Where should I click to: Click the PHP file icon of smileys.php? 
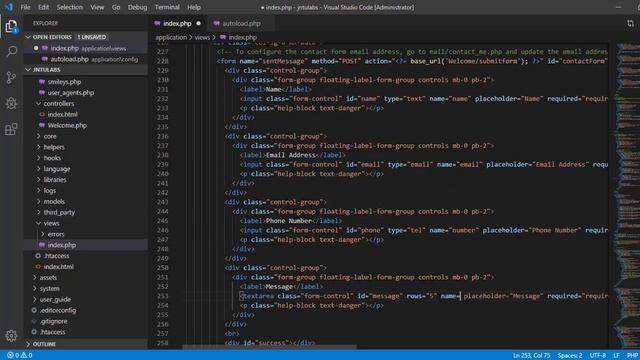click(x=42, y=82)
